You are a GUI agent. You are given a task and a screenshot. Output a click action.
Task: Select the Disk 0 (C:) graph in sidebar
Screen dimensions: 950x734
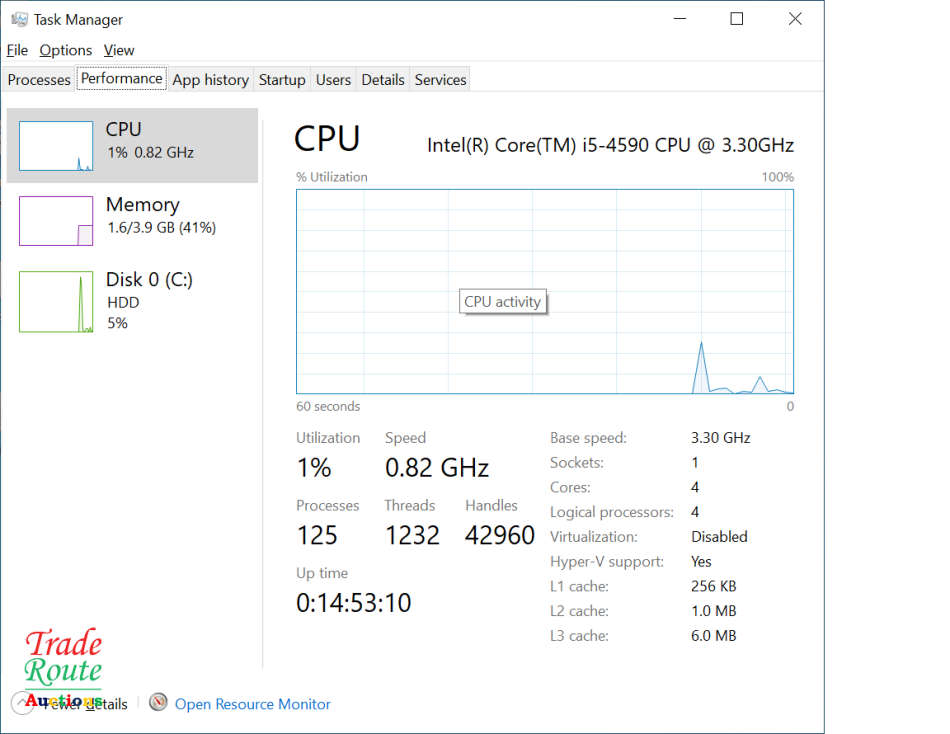click(55, 300)
